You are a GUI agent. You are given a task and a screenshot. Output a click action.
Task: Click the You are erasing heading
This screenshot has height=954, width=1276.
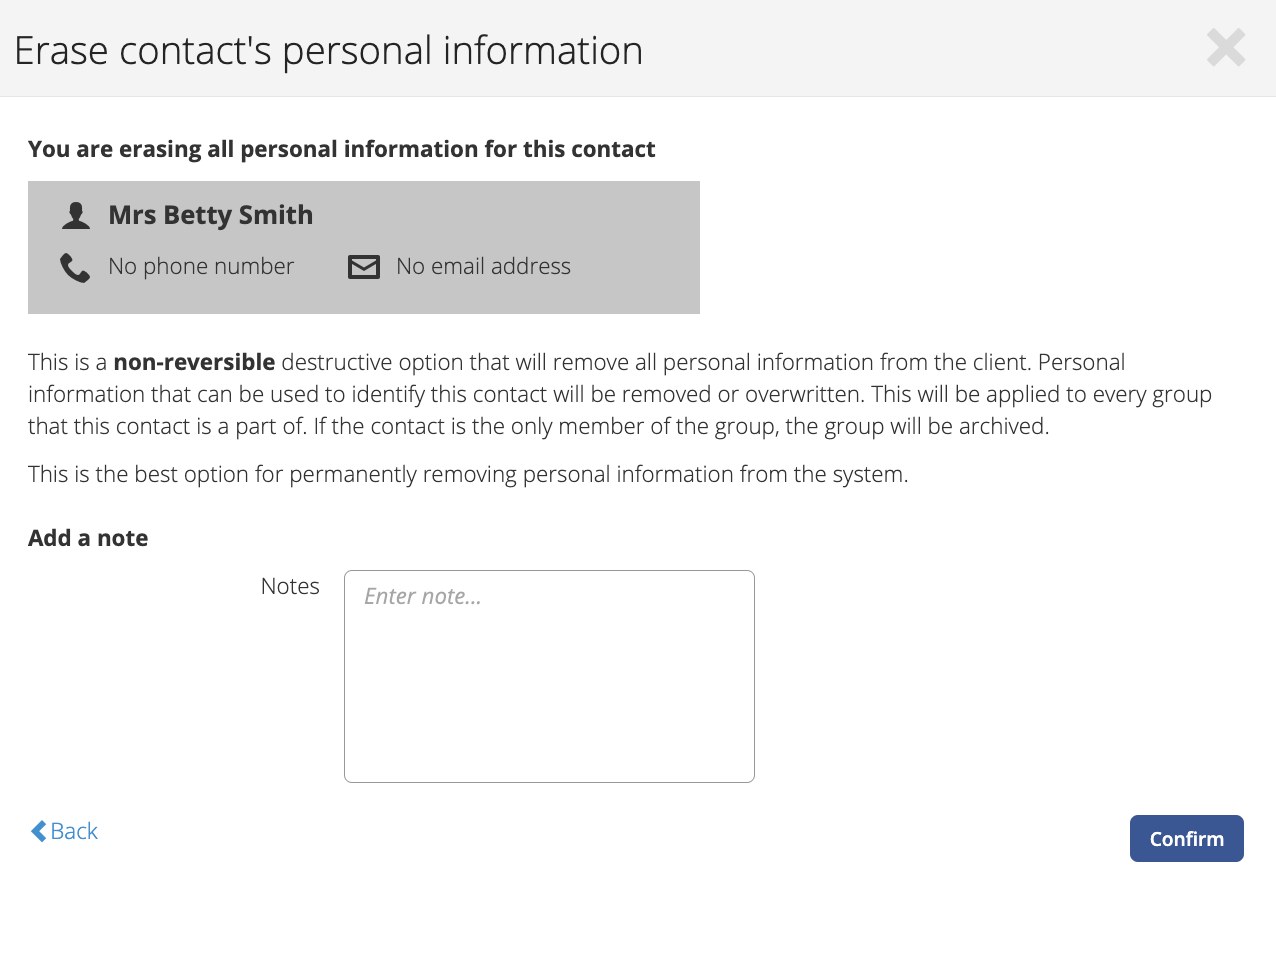click(x=341, y=149)
